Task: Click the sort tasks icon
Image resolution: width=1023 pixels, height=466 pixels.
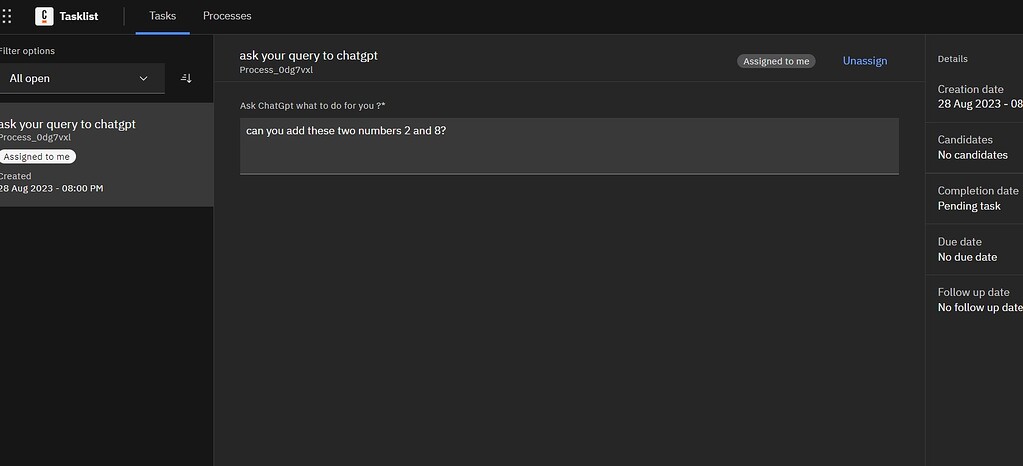Action: point(186,78)
